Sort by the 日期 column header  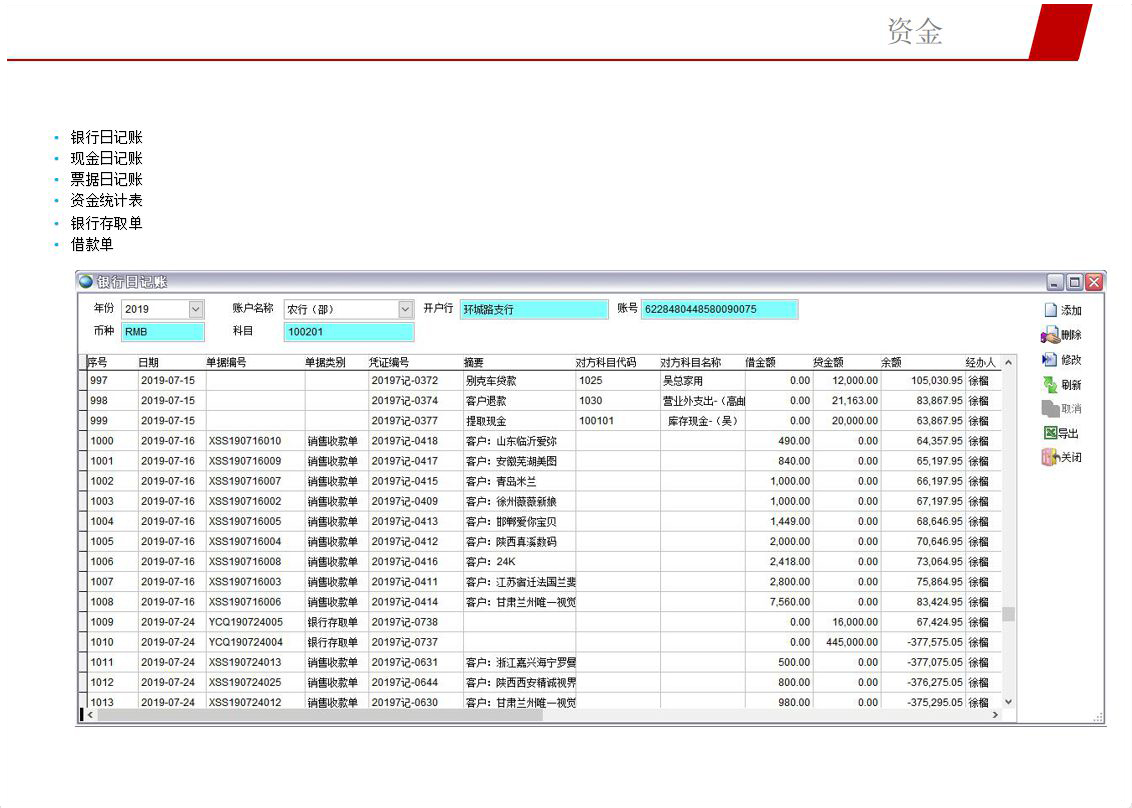[x=148, y=363]
